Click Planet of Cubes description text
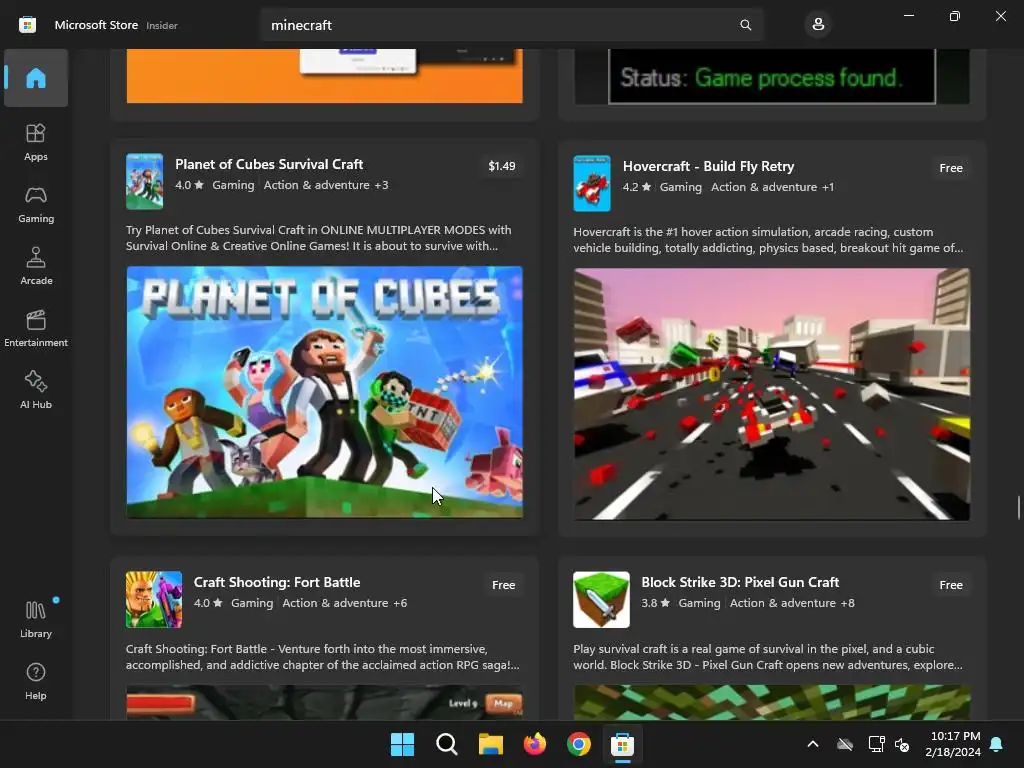Screen dimensions: 1024x768 [319, 238]
